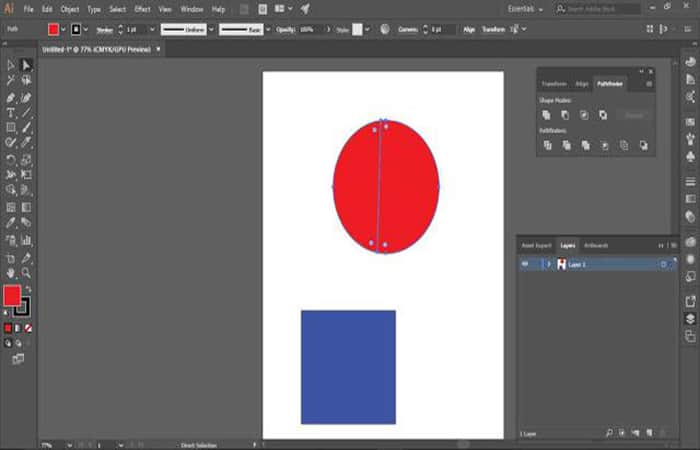Select the Type tool
This screenshot has width=700, height=450.
(x=11, y=112)
